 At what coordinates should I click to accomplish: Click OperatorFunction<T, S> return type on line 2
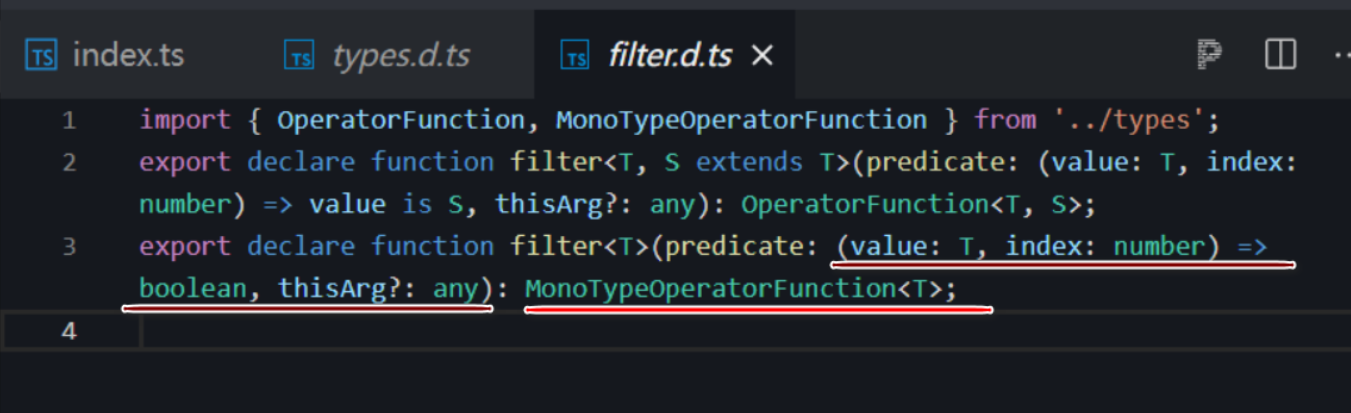tap(918, 205)
